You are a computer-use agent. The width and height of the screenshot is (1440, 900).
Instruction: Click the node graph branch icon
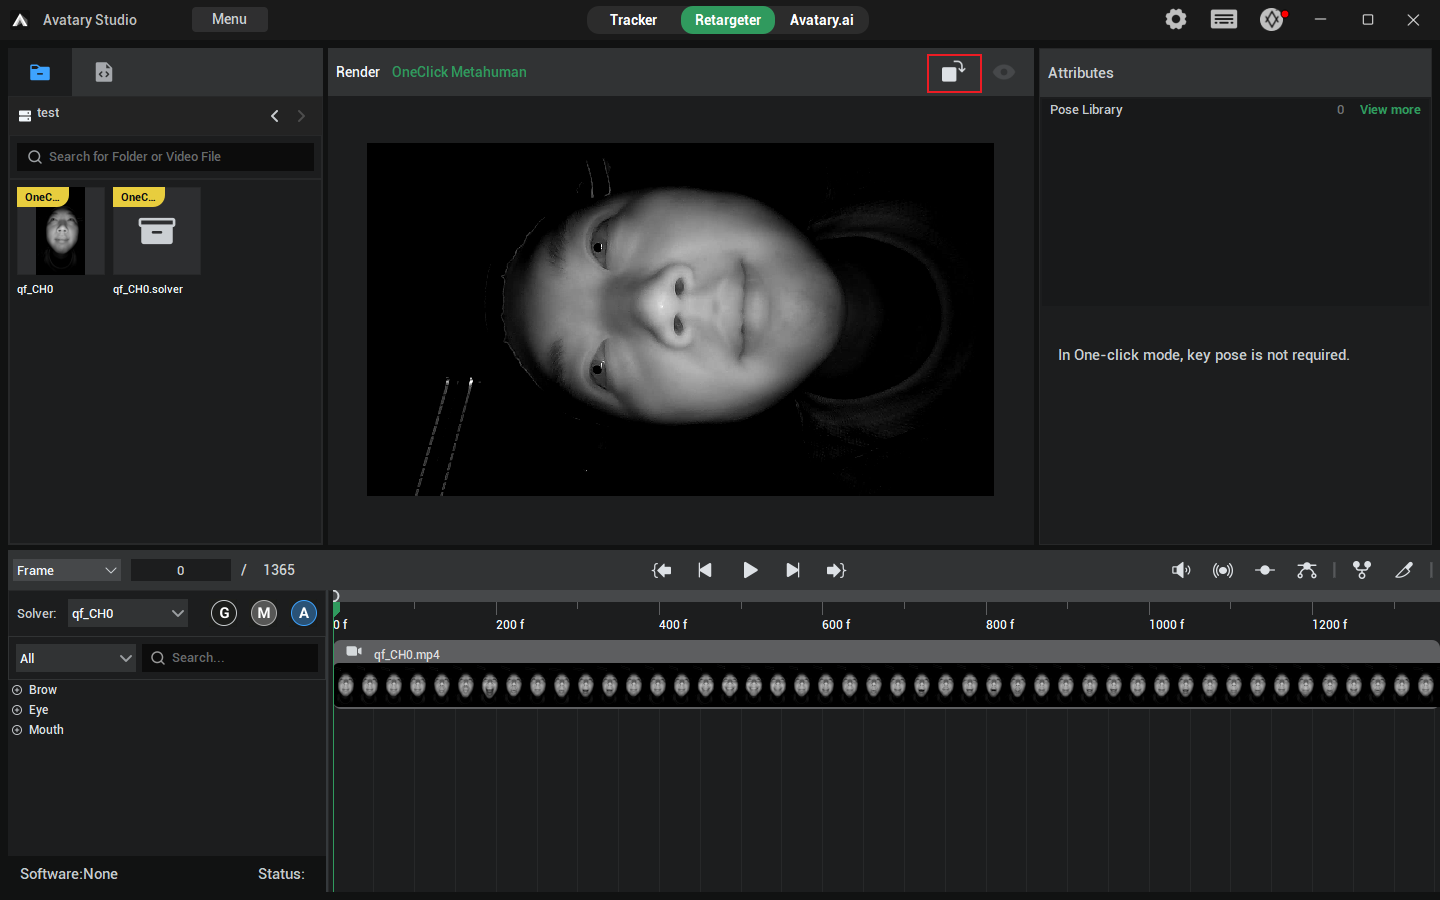point(1362,570)
